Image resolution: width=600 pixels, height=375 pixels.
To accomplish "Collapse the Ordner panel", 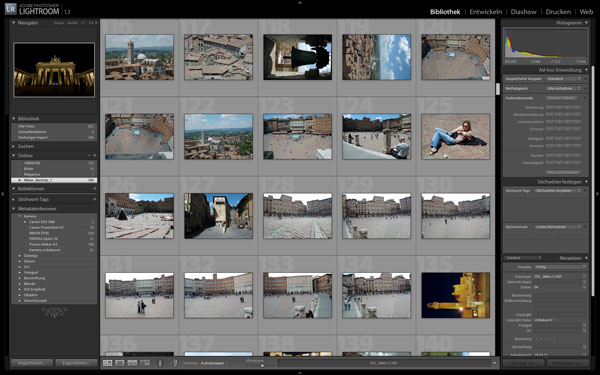I will tap(14, 156).
